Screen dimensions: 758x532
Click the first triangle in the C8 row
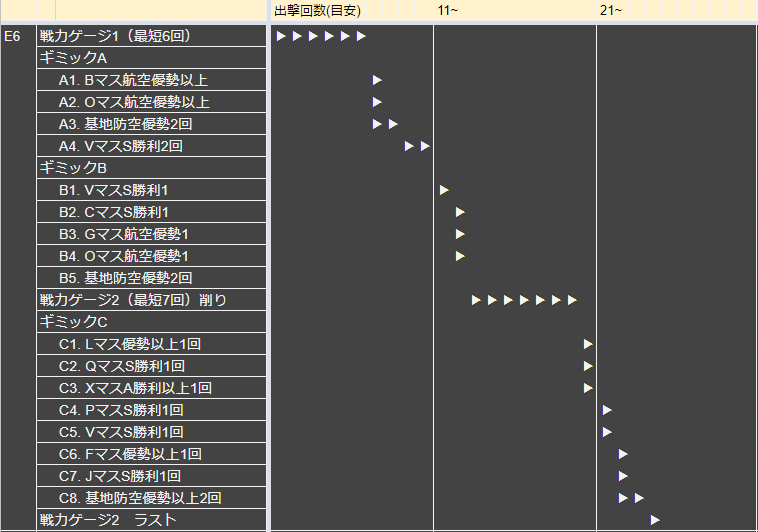point(623,498)
